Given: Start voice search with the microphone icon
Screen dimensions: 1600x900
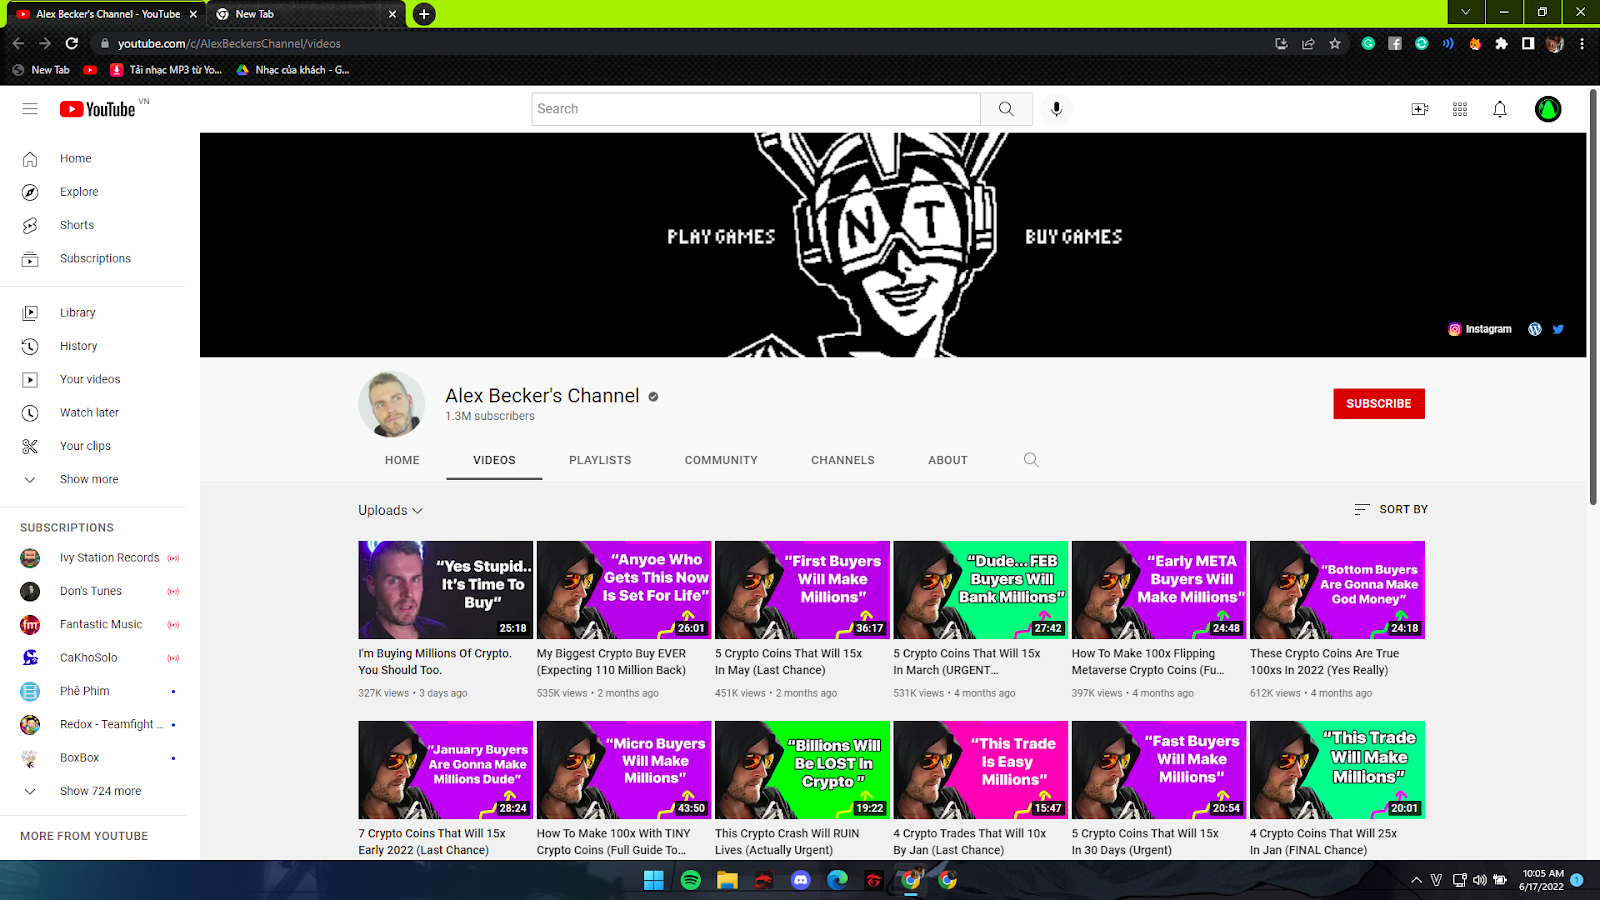Looking at the screenshot, I should tap(1056, 109).
